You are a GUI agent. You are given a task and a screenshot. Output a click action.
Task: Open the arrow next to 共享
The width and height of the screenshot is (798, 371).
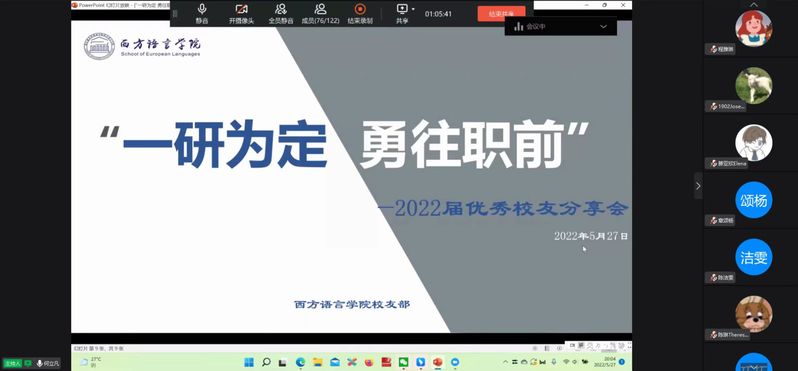[x=413, y=9]
